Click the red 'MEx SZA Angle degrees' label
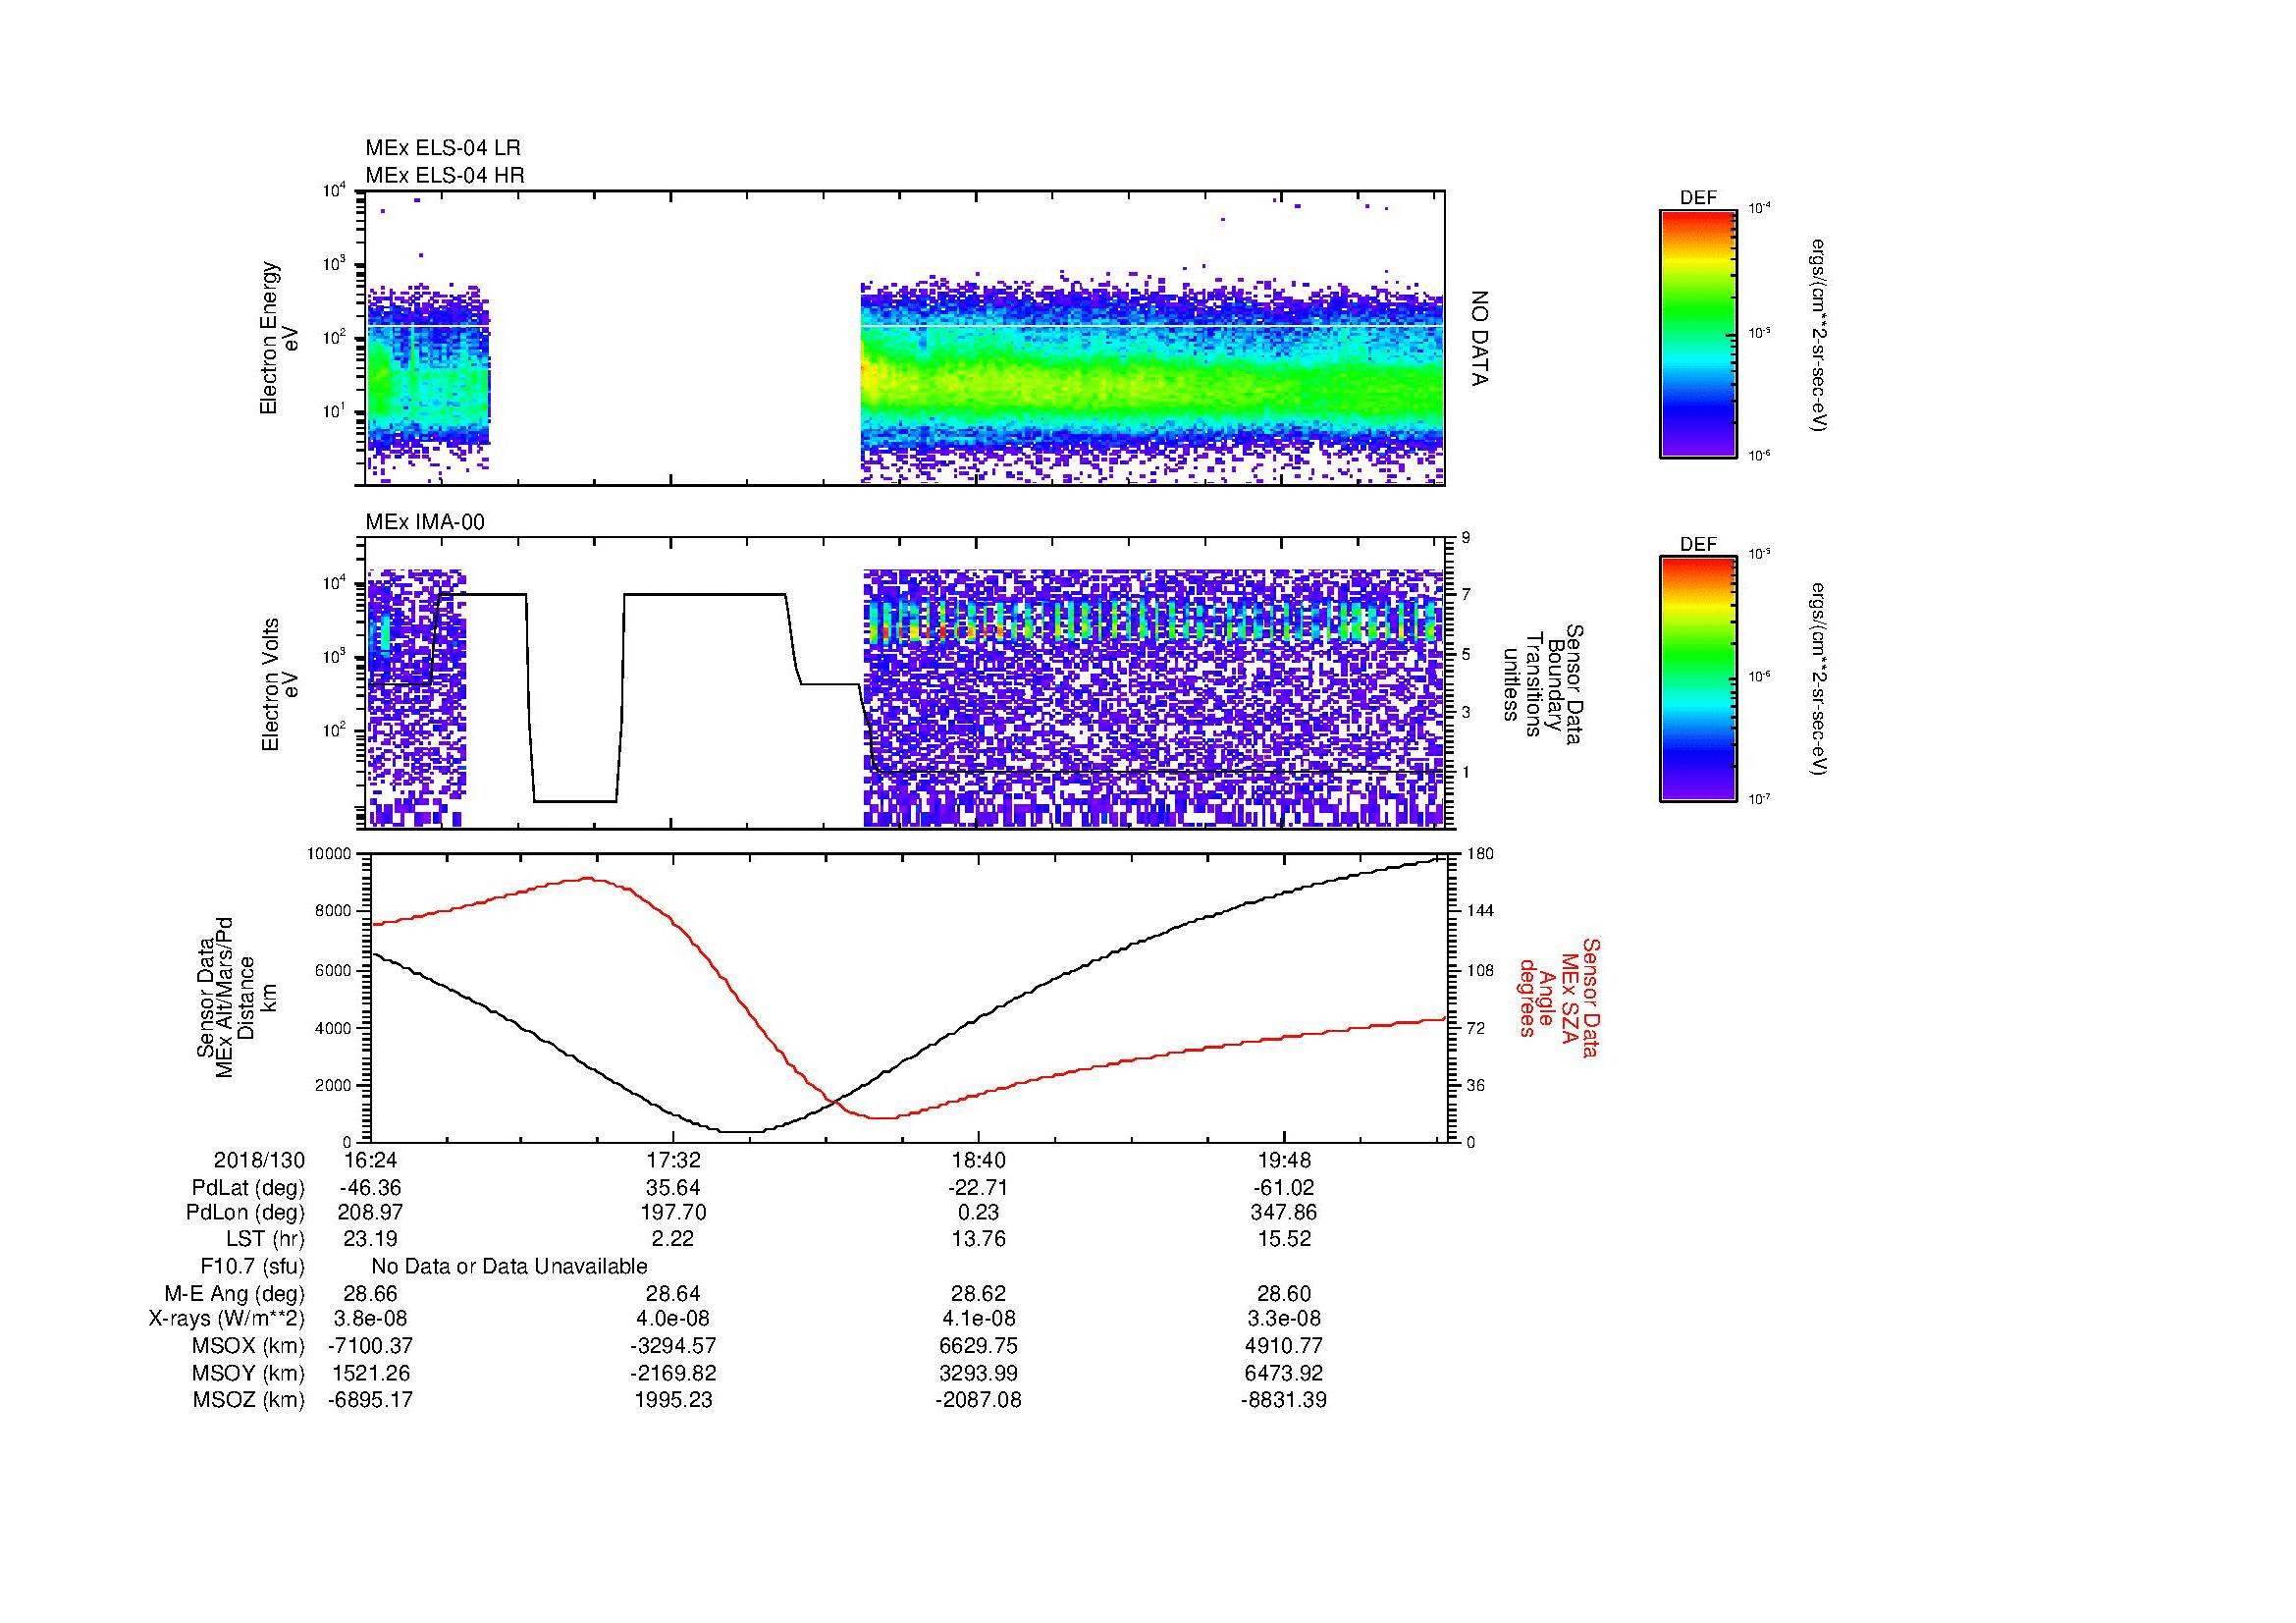2296x1623 pixels. 1558,997
